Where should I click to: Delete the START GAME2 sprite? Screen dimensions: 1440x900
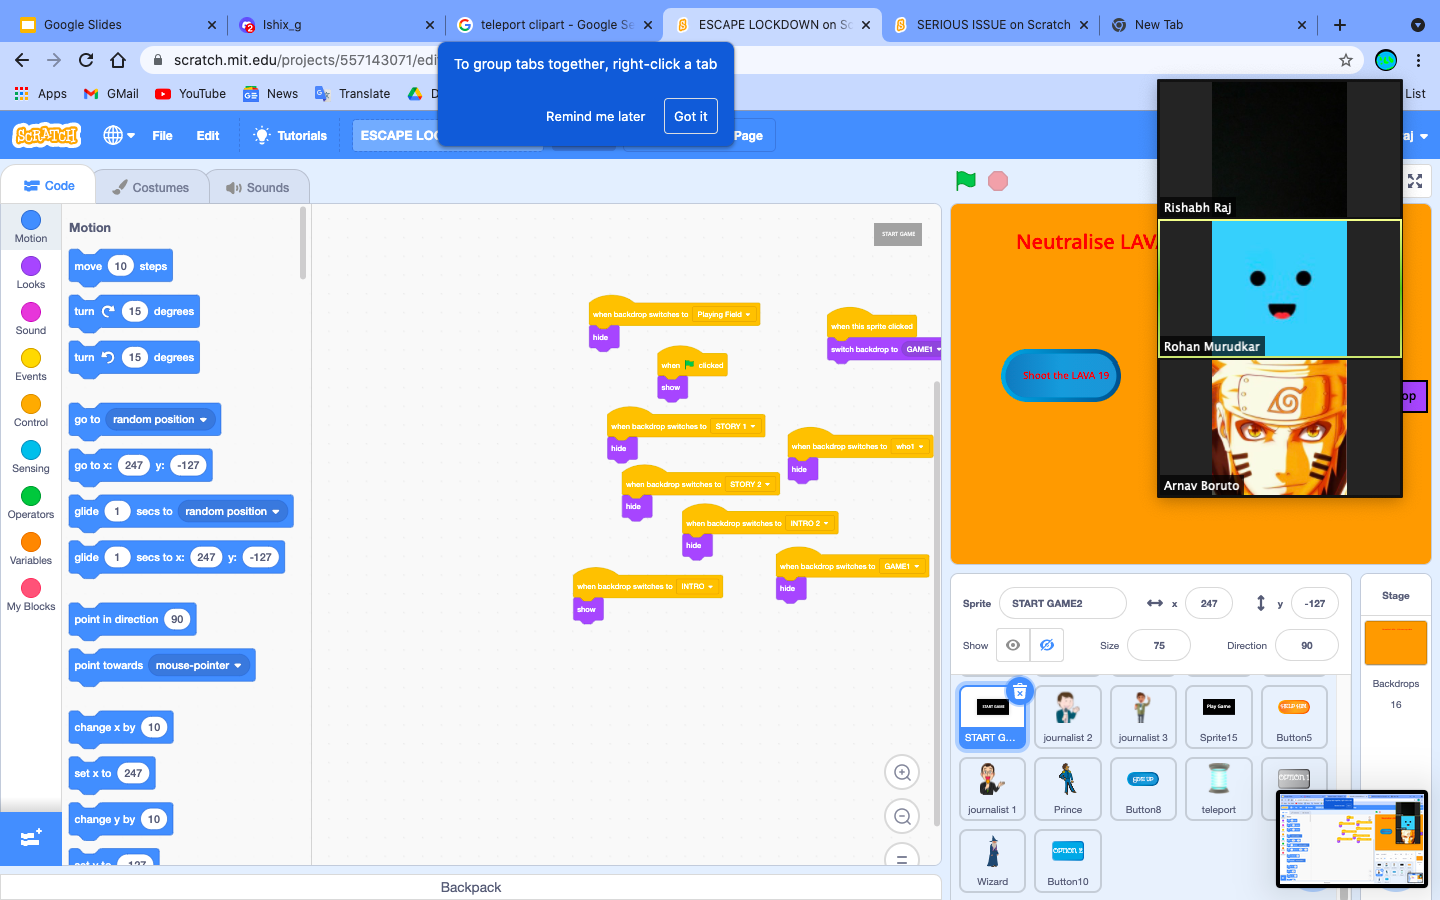(1019, 692)
